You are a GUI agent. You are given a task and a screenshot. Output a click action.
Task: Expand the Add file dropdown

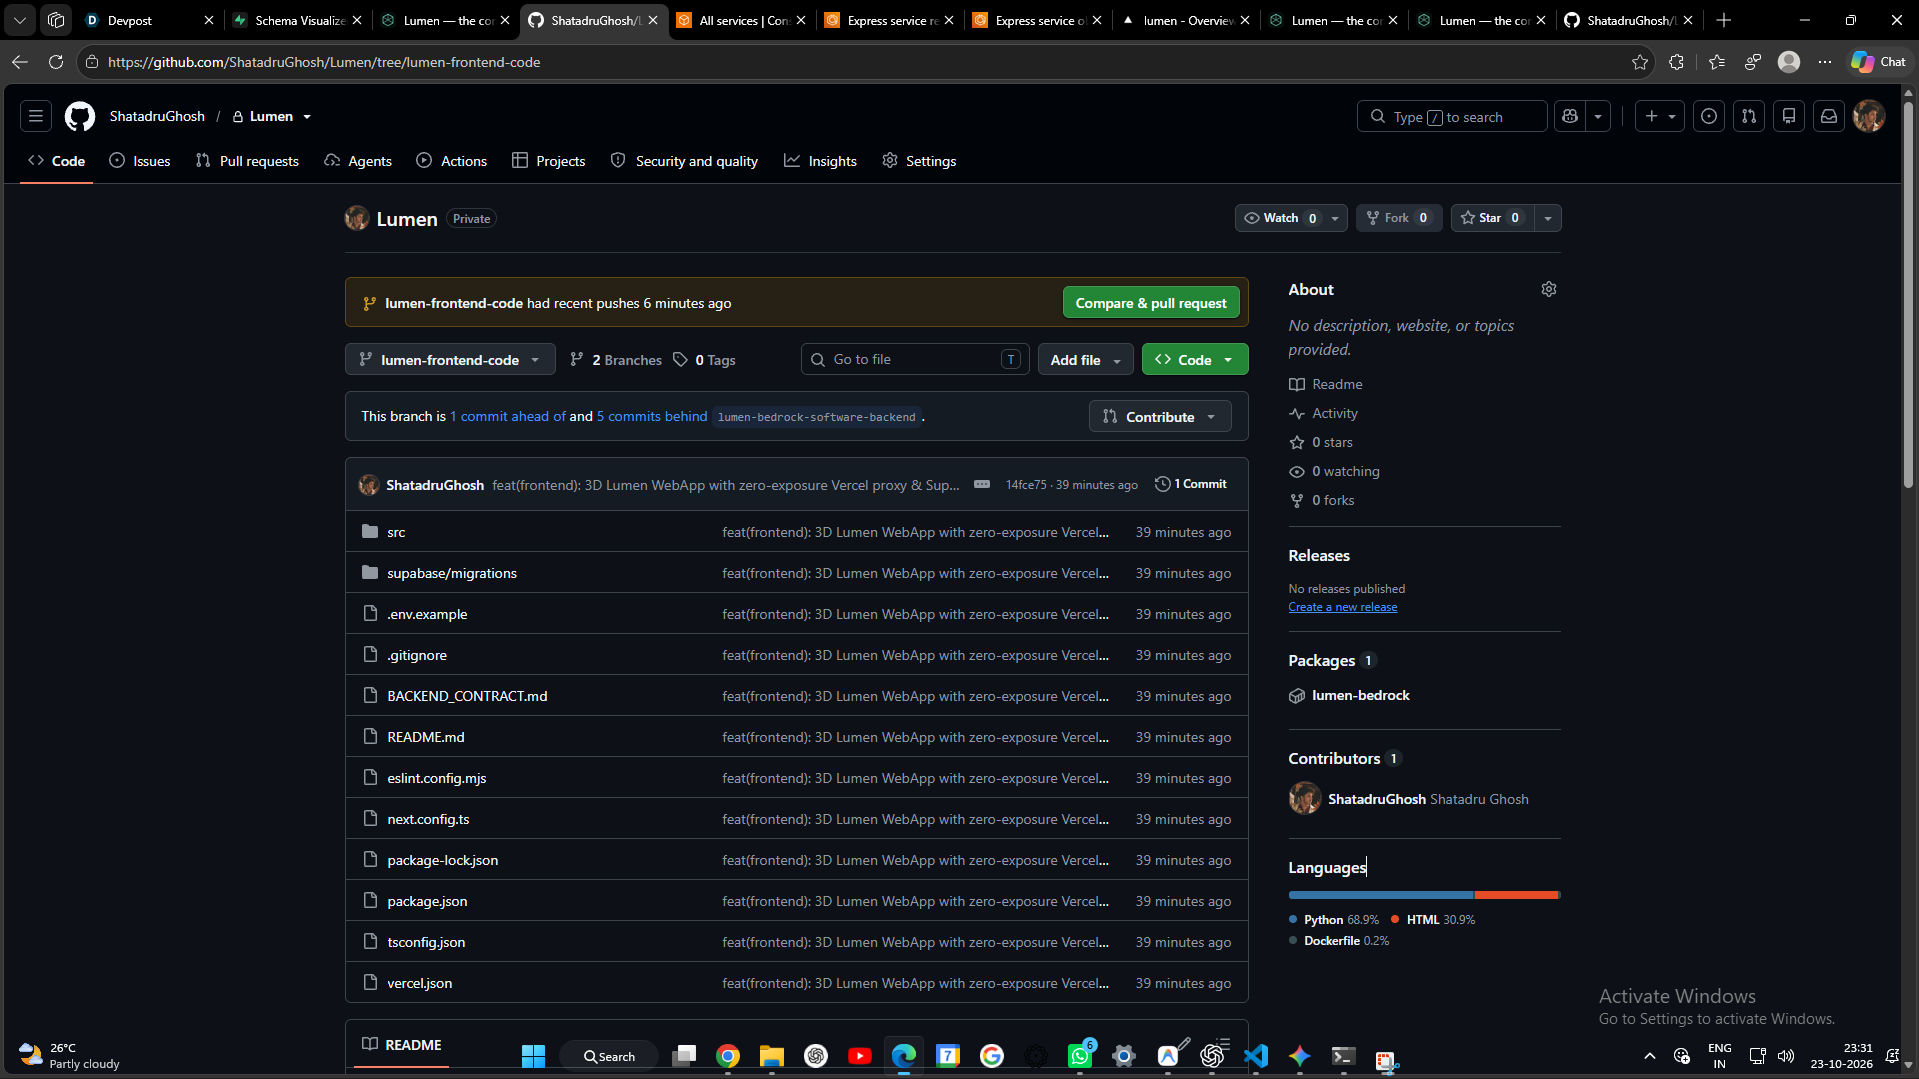(x=1085, y=360)
